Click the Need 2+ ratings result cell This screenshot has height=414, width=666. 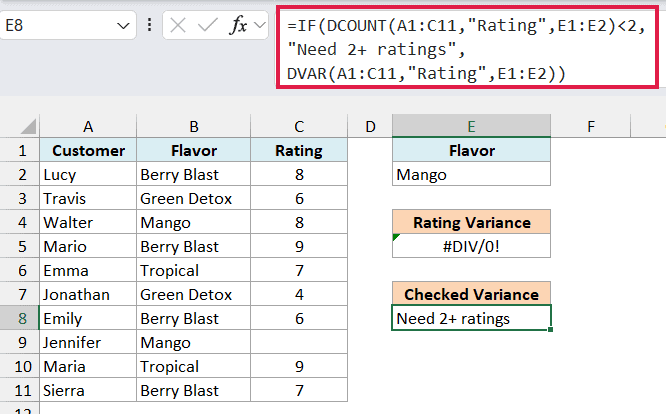click(471, 318)
